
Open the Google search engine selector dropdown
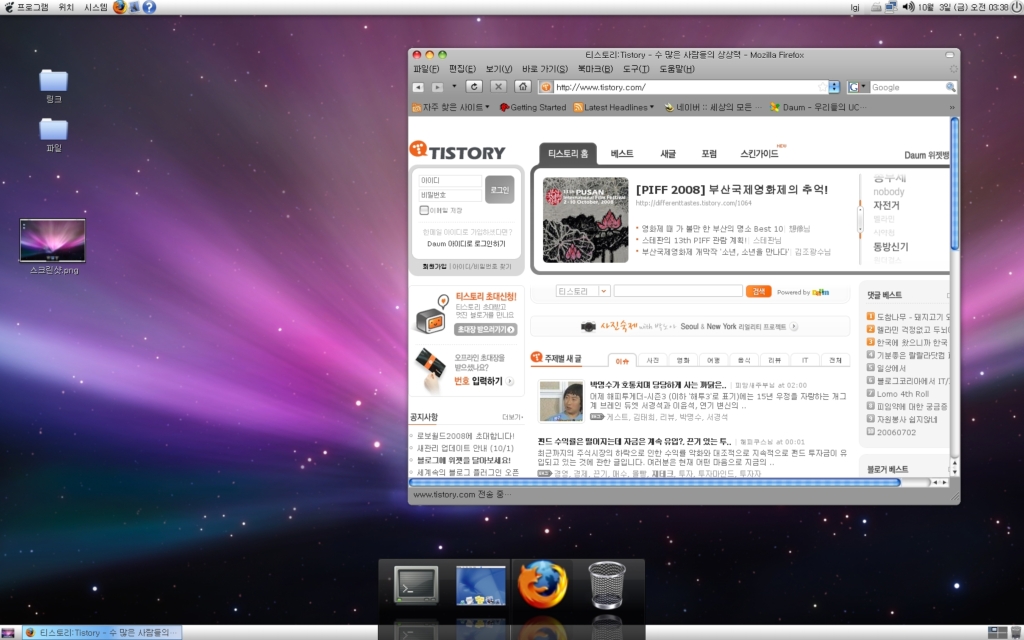856,87
